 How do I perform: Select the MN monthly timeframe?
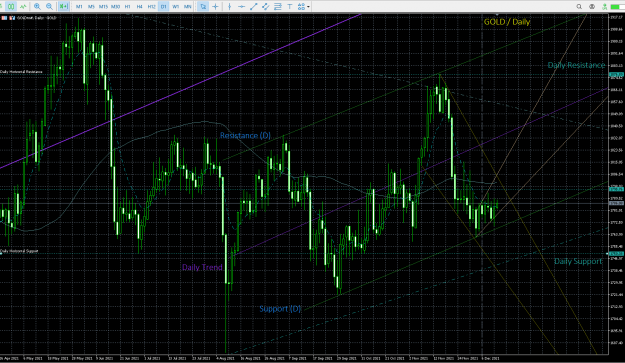187,6
